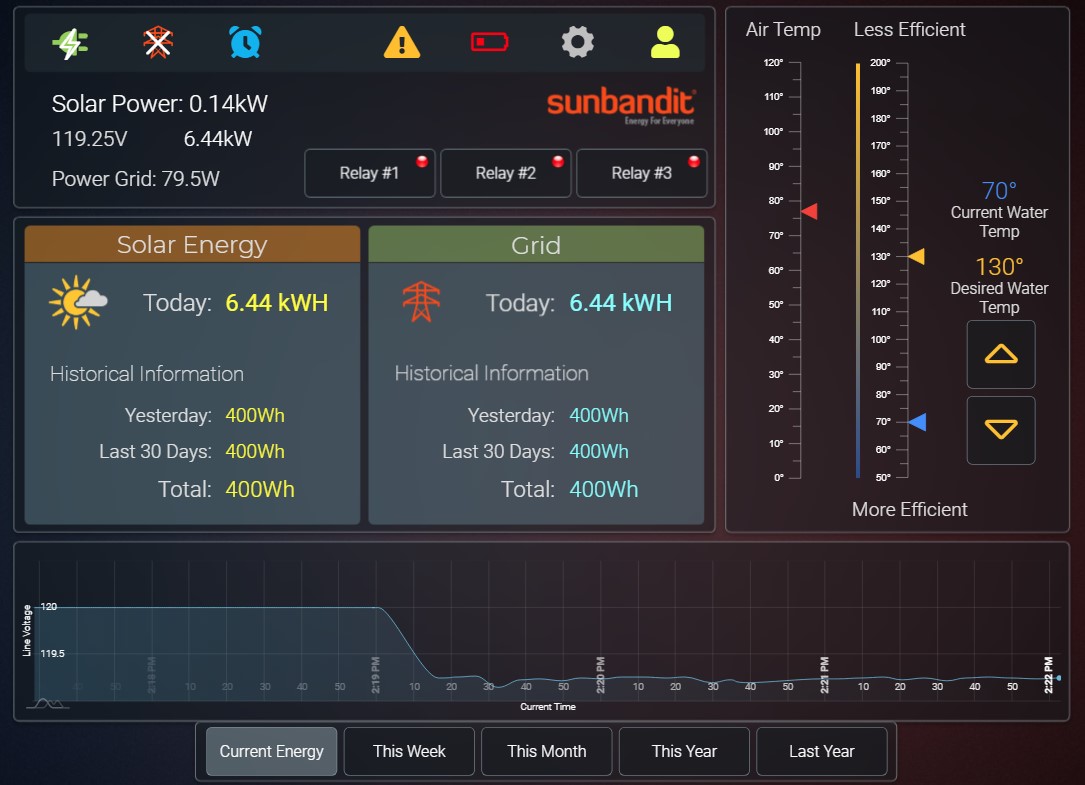Select the Current Energy tab

point(271,751)
